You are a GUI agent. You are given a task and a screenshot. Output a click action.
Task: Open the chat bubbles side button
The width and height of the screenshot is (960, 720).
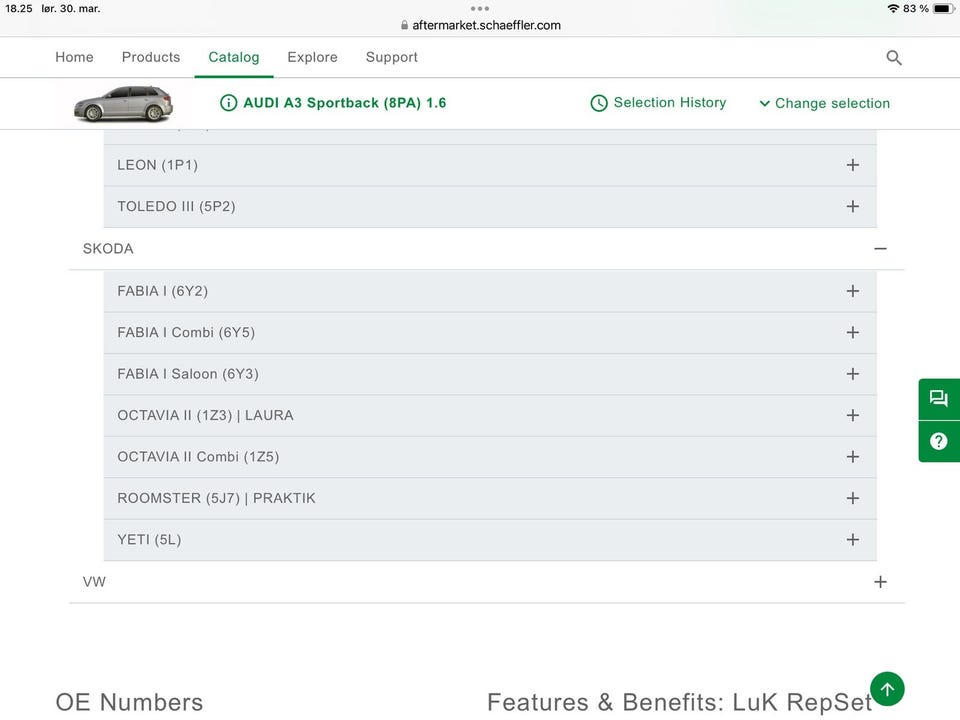pos(939,399)
